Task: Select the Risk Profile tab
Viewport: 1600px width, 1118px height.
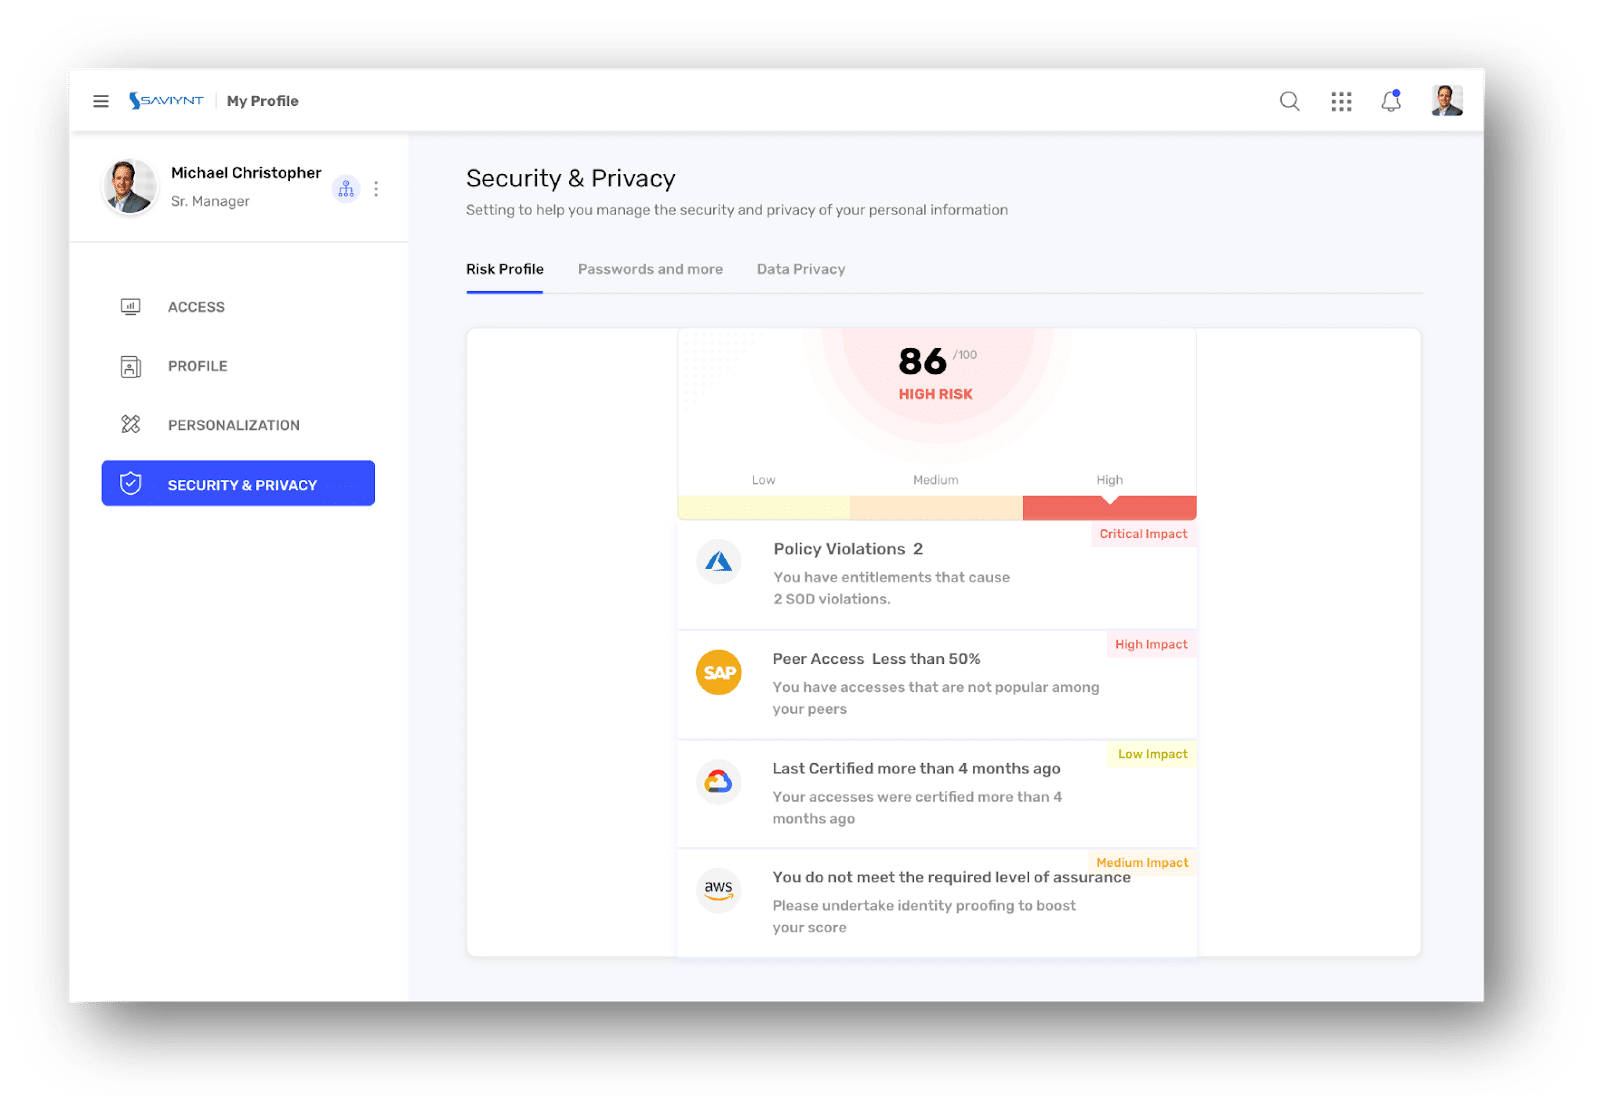Action: tap(505, 269)
